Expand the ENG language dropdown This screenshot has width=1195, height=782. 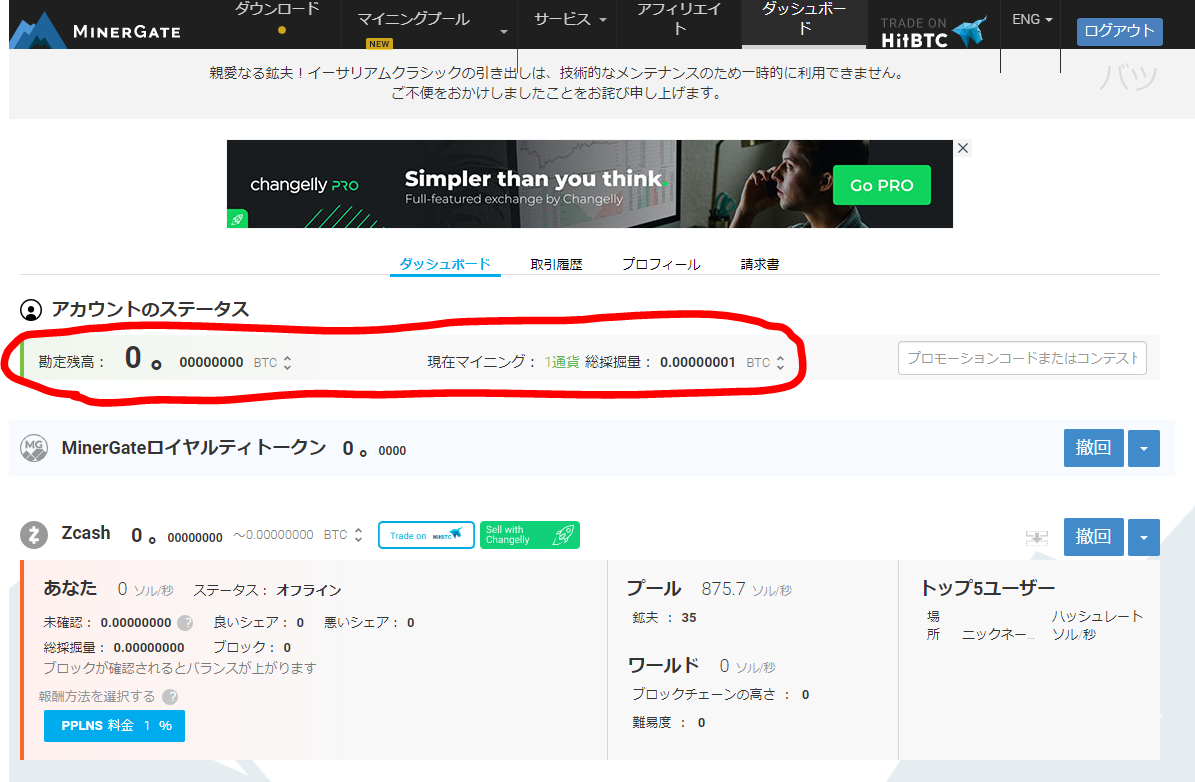click(x=1032, y=19)
